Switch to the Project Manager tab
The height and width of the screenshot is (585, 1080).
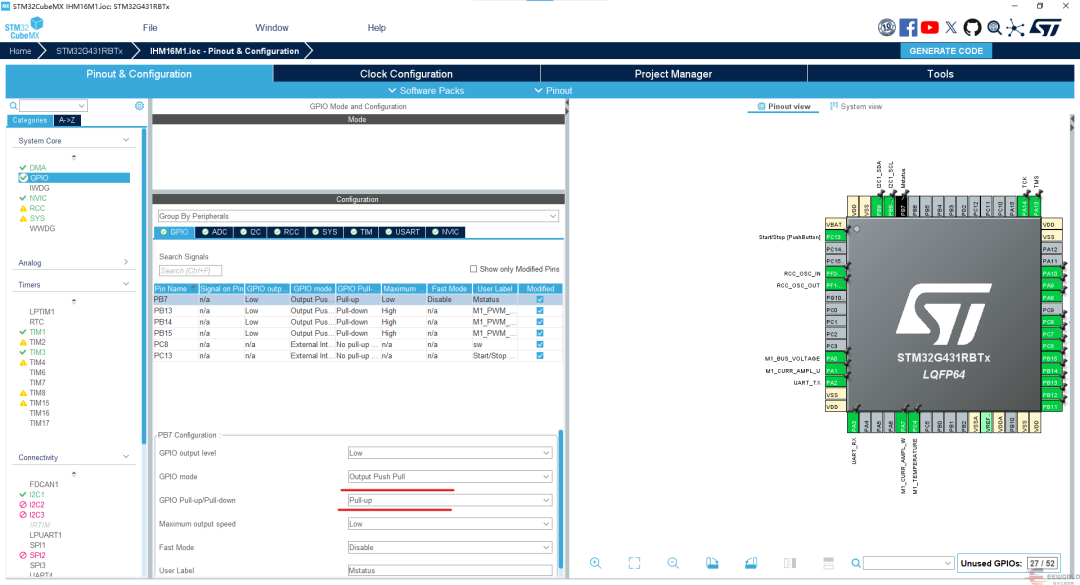[673, 74]
